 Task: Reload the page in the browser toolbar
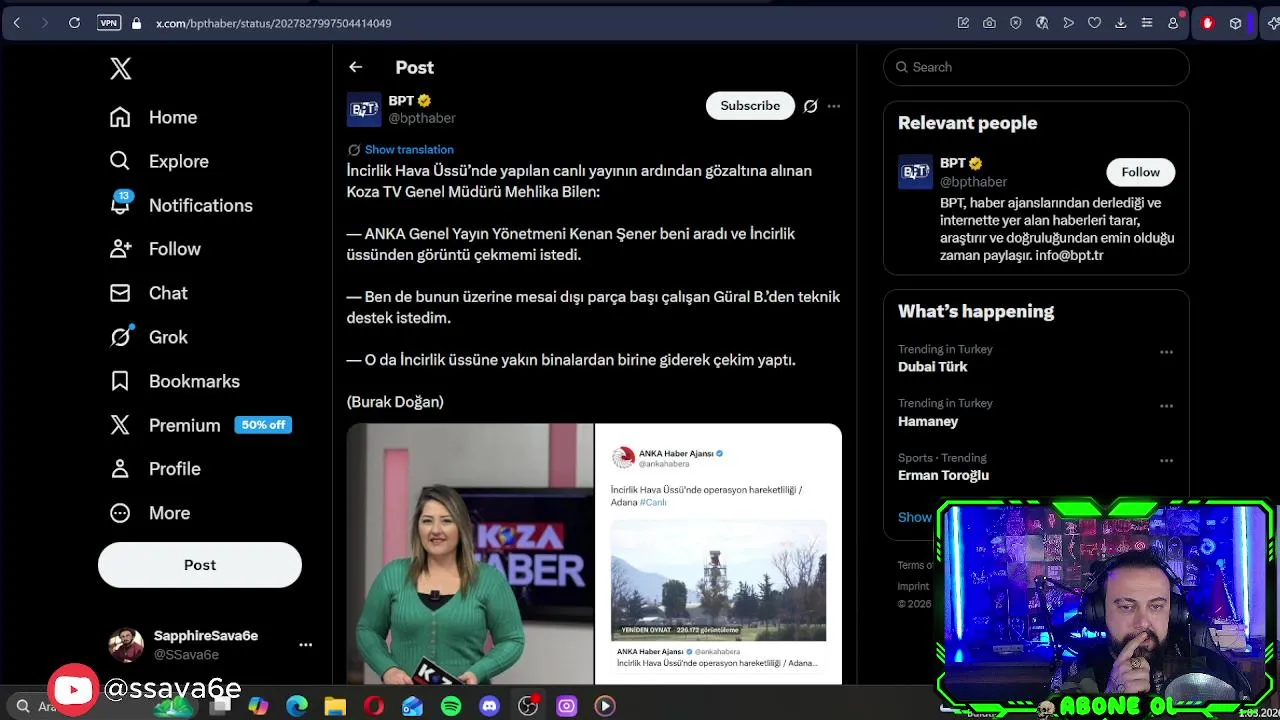tap(74, 23)
